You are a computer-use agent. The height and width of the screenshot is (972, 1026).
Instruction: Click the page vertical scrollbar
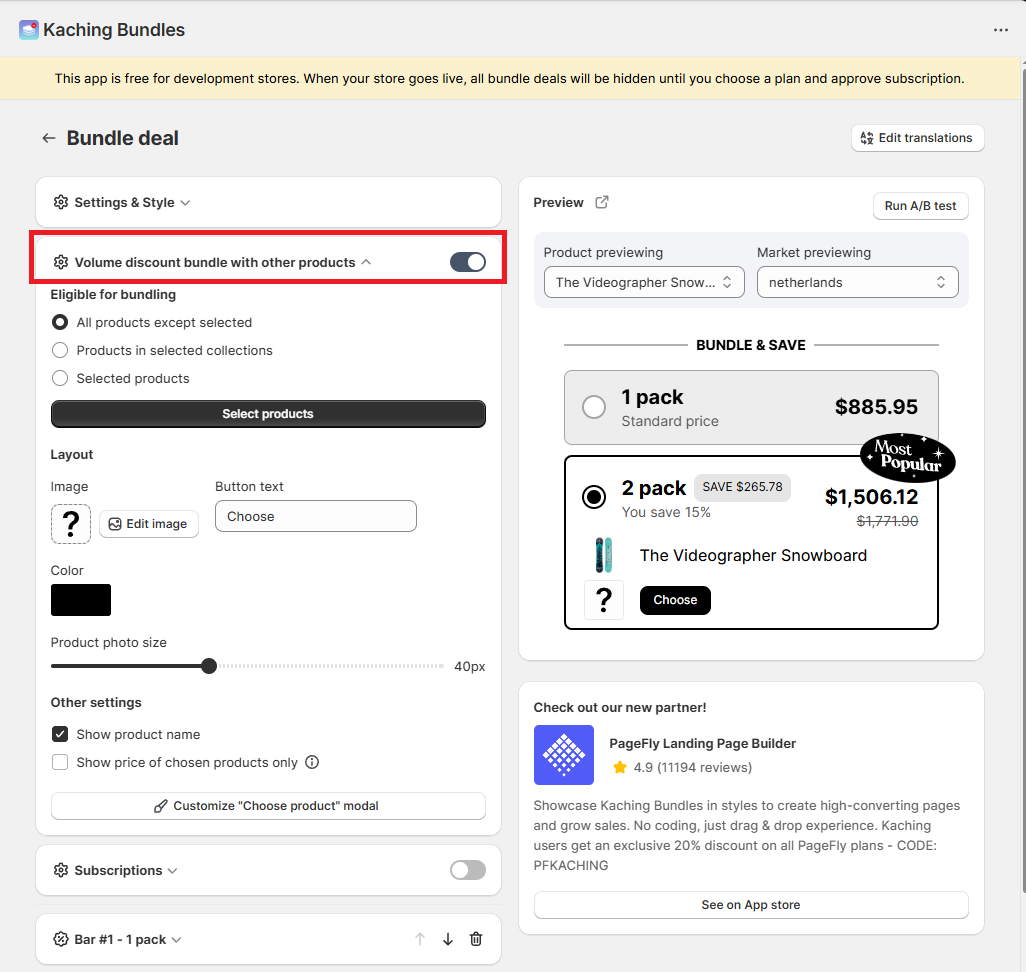[x=1023, y=478]
